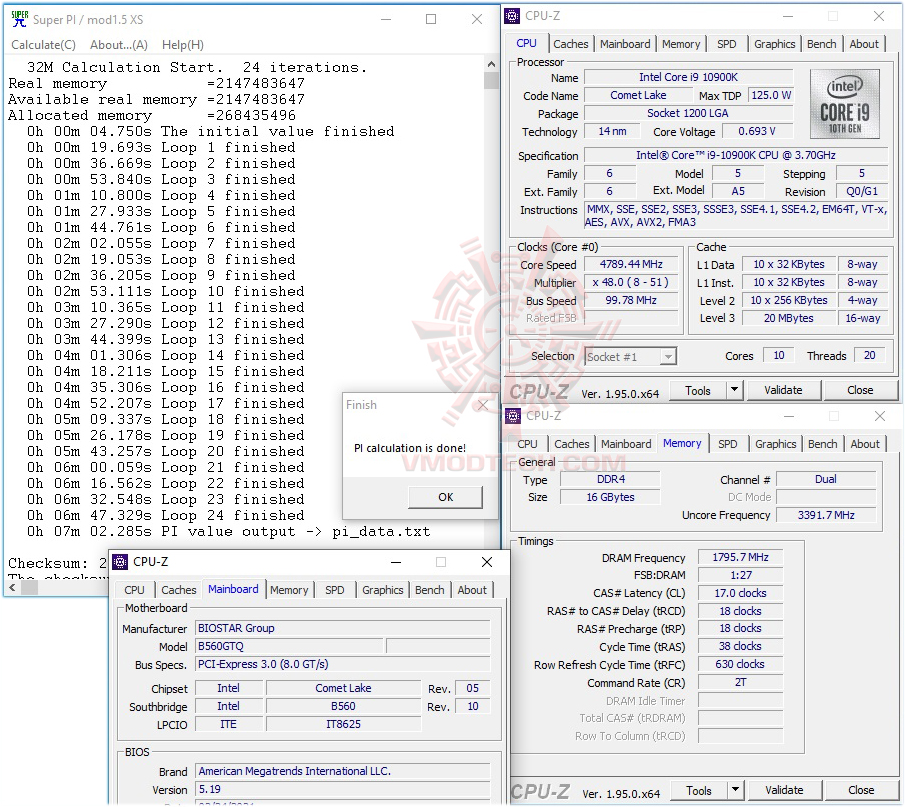
Task: Switch to Mainboard tab in top CPU-Z window
Action: click(625, 44)
